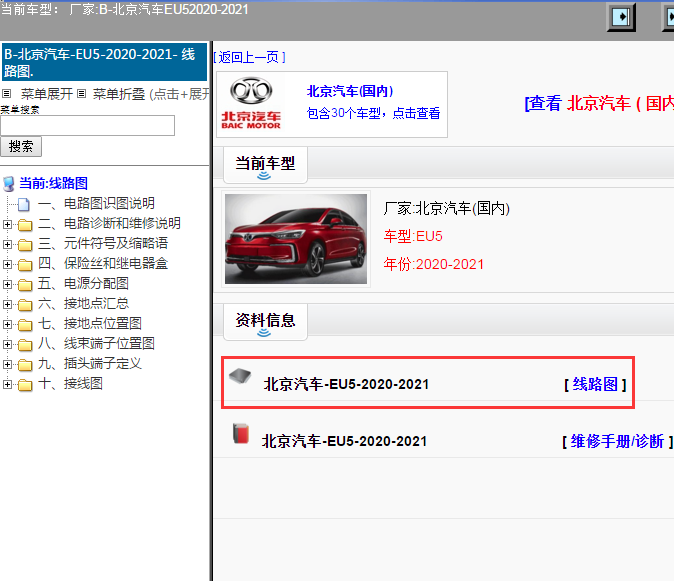Click 查看 北京汽车 link at right
This screenshot has height=581, width=674.
tap(599, 104)
